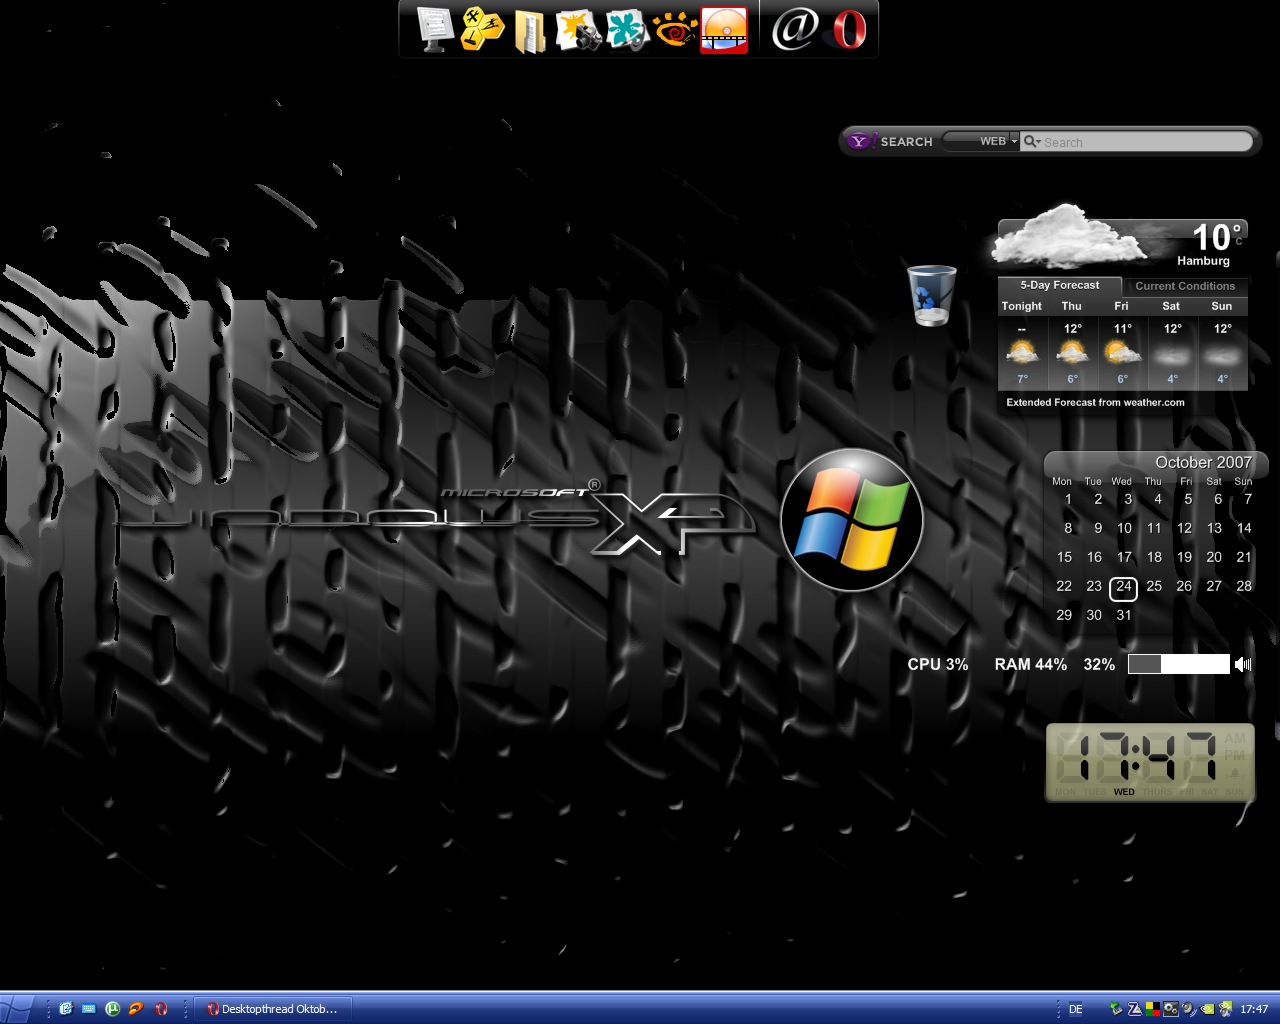Mute via the speaker icon
1280x1024 pixels.
1243,664
